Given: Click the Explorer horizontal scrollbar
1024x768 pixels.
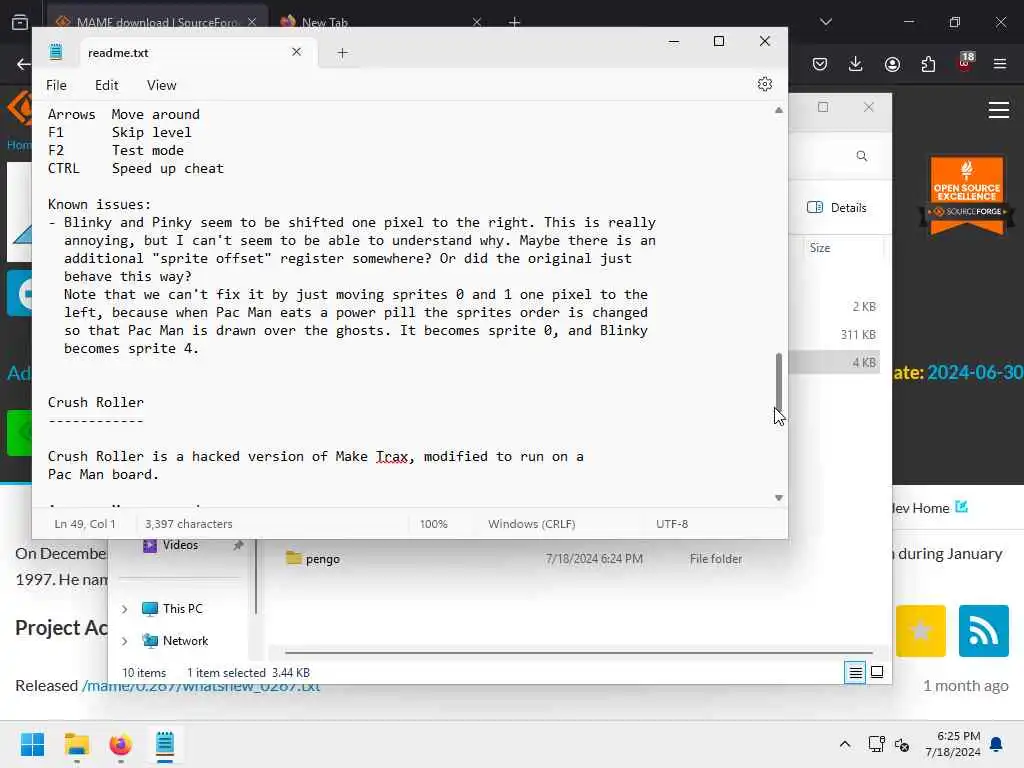Looking at the screenshot, I should point(579,652).
